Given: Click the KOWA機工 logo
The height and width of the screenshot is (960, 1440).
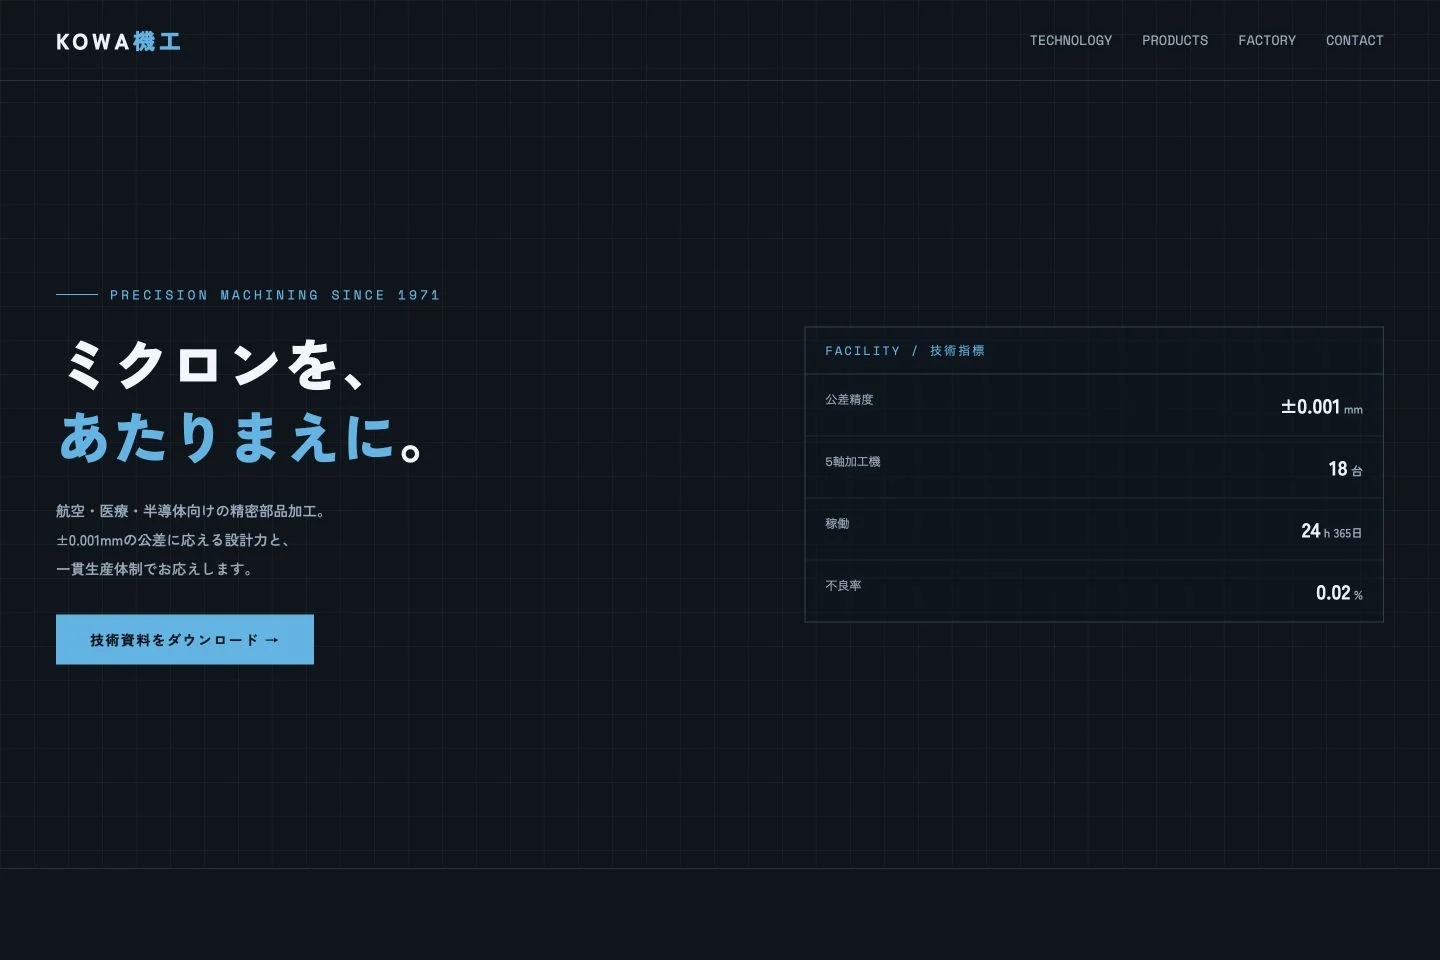Looking at the screenshot, I should coord(118,41).
